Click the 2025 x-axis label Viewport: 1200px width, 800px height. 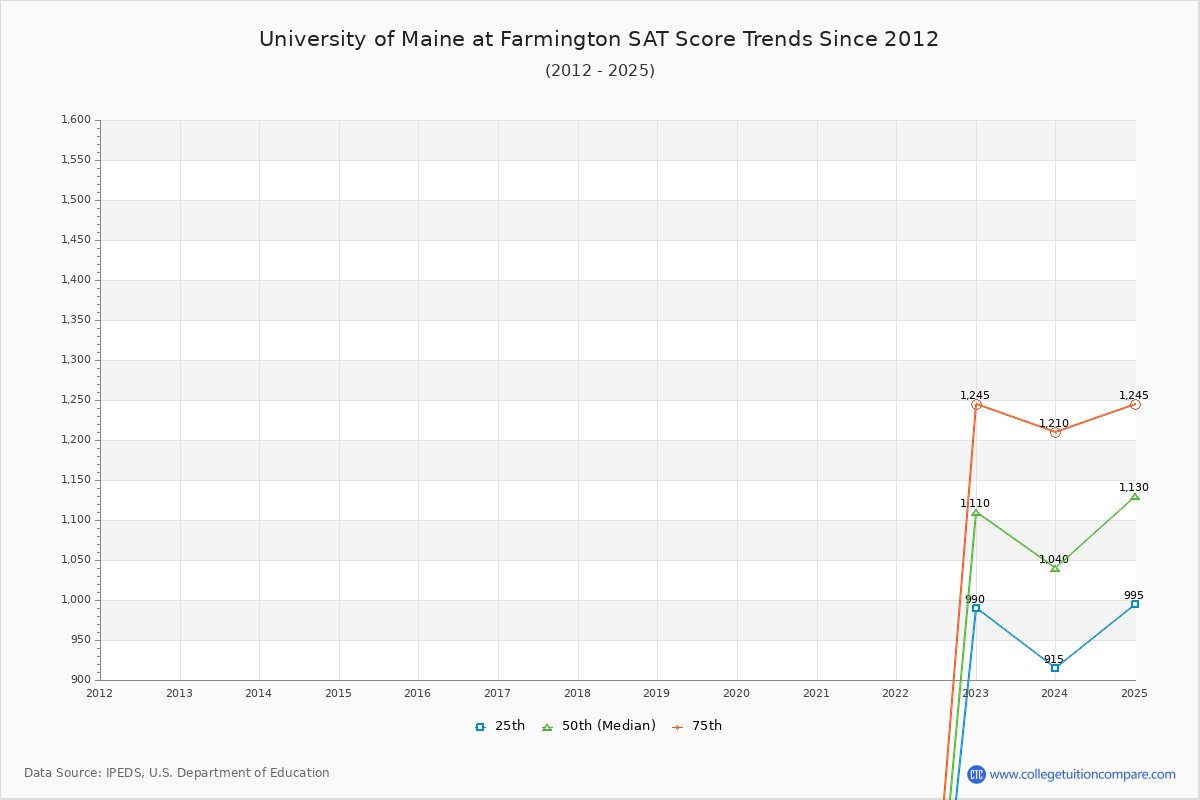(x=1135, y=692)
